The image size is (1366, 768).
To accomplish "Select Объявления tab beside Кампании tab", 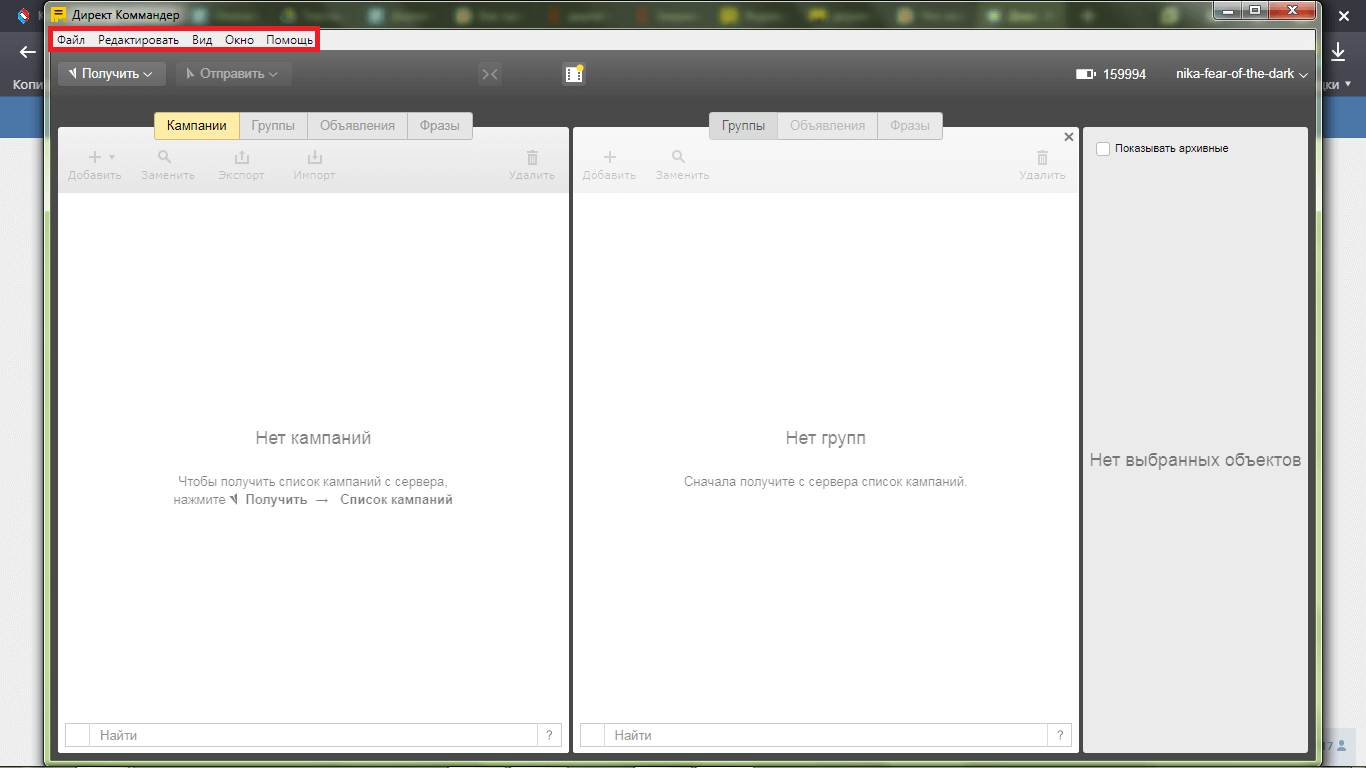I will 357,126.
